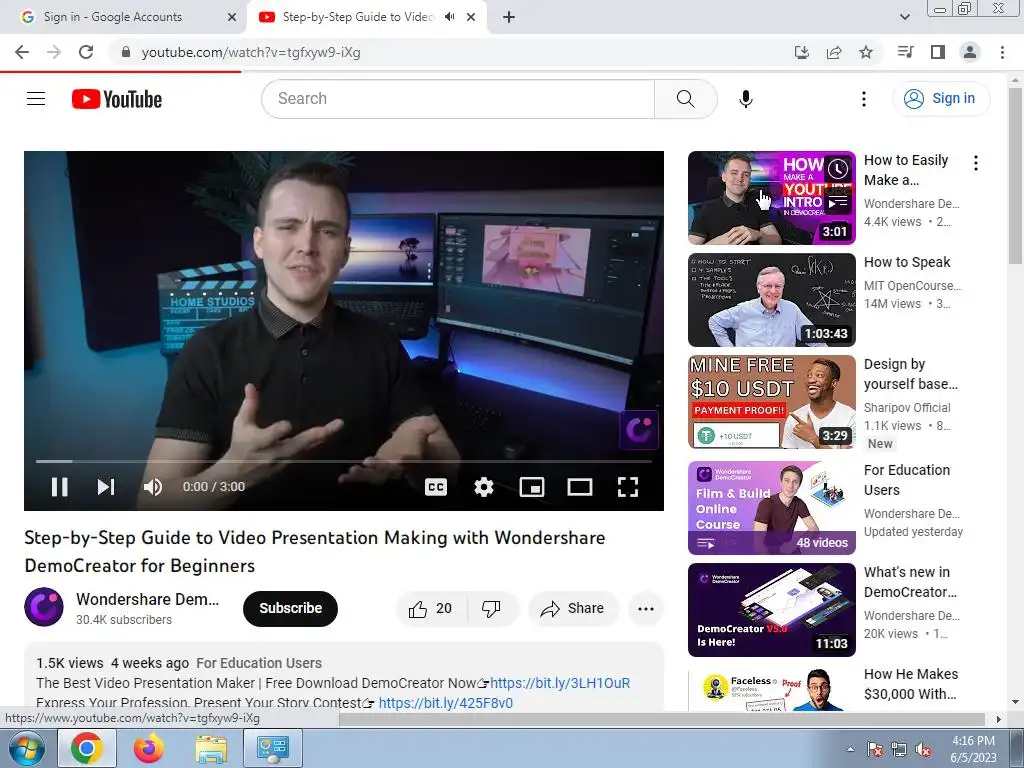Click the video progress bar
The height and width of the screenshot is (768, 1024).
(344, 461)
